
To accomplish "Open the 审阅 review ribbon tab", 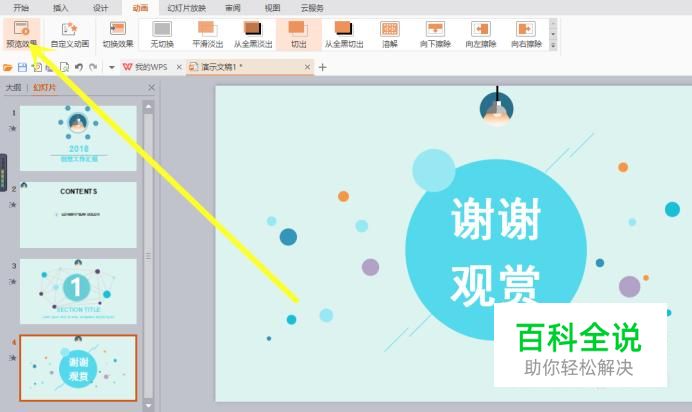I will [x=233, y=7].
